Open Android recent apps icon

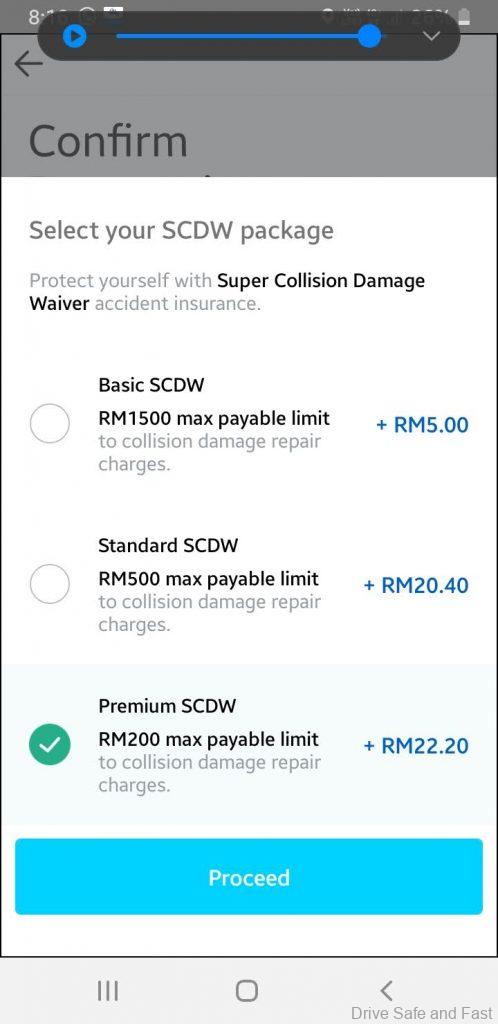pyautogui.click(x=108, y=991)
